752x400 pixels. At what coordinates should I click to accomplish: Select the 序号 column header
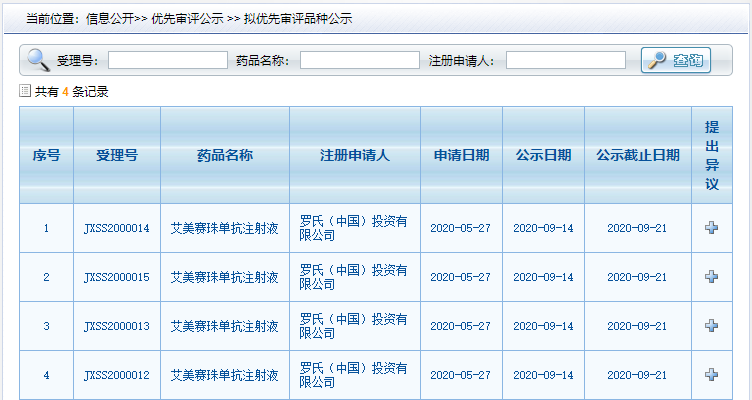click(47, 155)
